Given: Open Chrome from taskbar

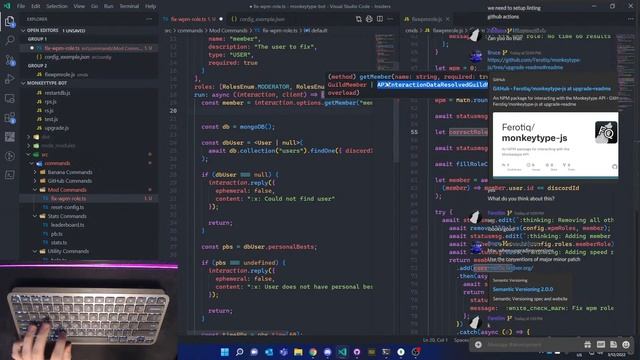Looking at the screenshot, I should click(x=313, y=352).
